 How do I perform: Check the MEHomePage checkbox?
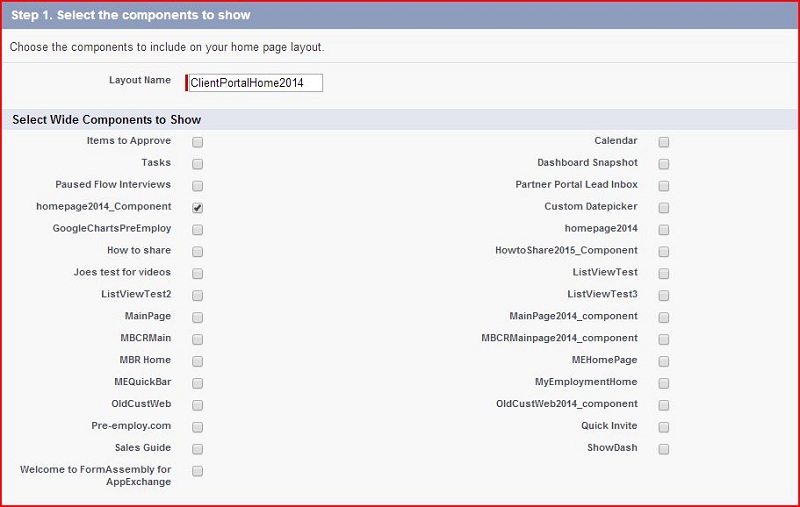click(664, 361)
